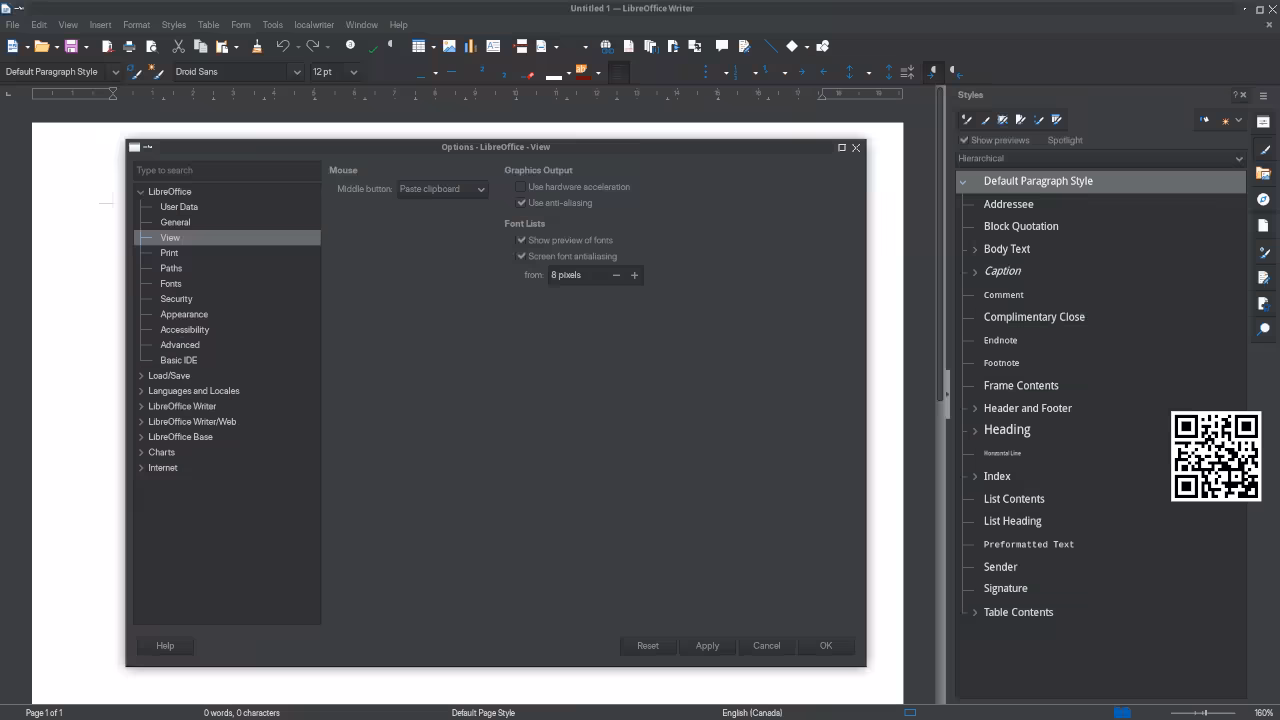Open the Format menu

(x=136, y=25)
